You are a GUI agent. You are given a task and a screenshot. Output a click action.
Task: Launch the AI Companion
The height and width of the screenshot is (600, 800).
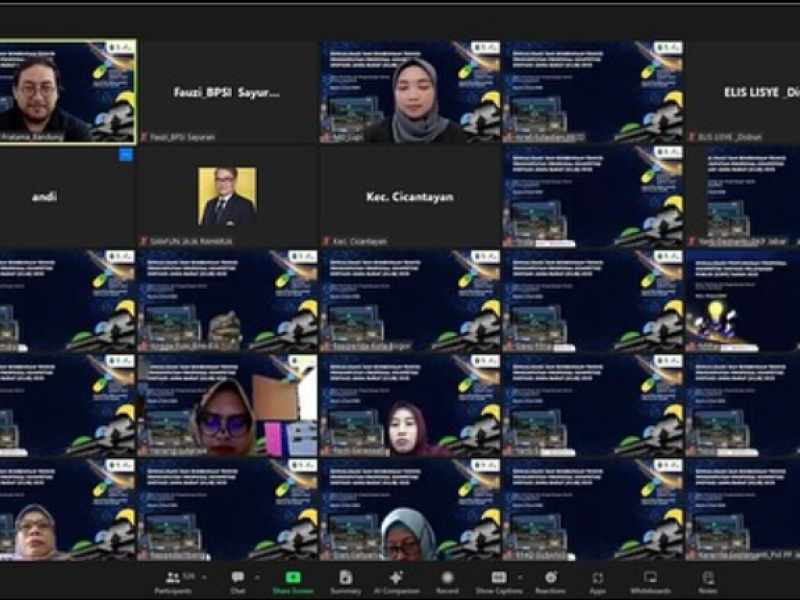(x=396, y=578)
